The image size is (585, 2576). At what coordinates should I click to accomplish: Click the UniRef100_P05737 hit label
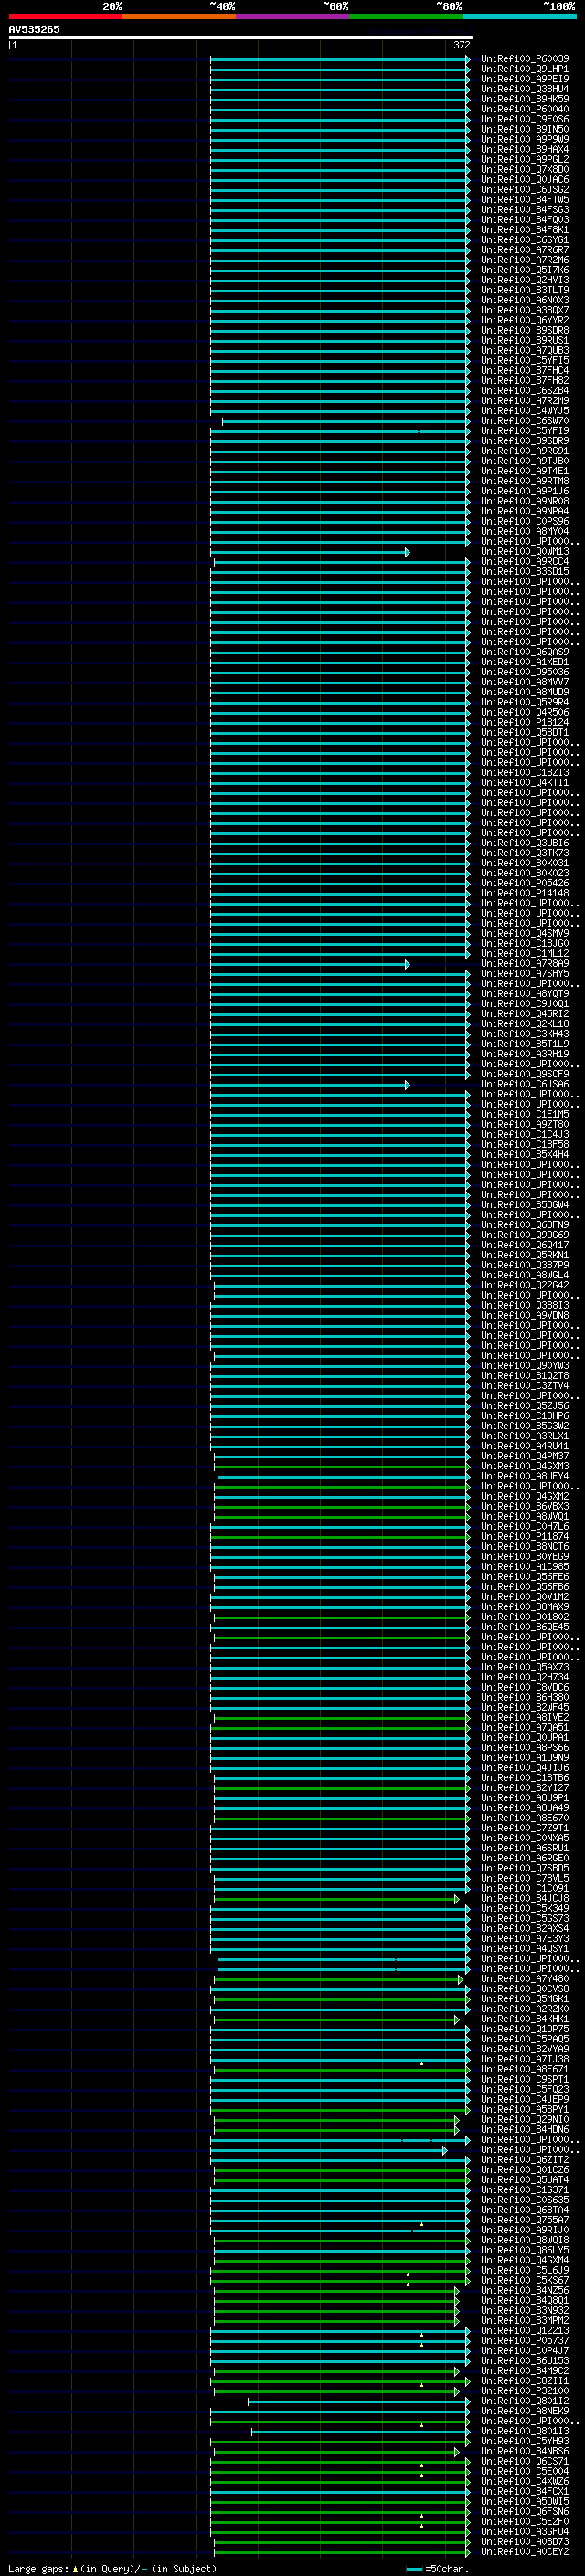pos(525,2341)
